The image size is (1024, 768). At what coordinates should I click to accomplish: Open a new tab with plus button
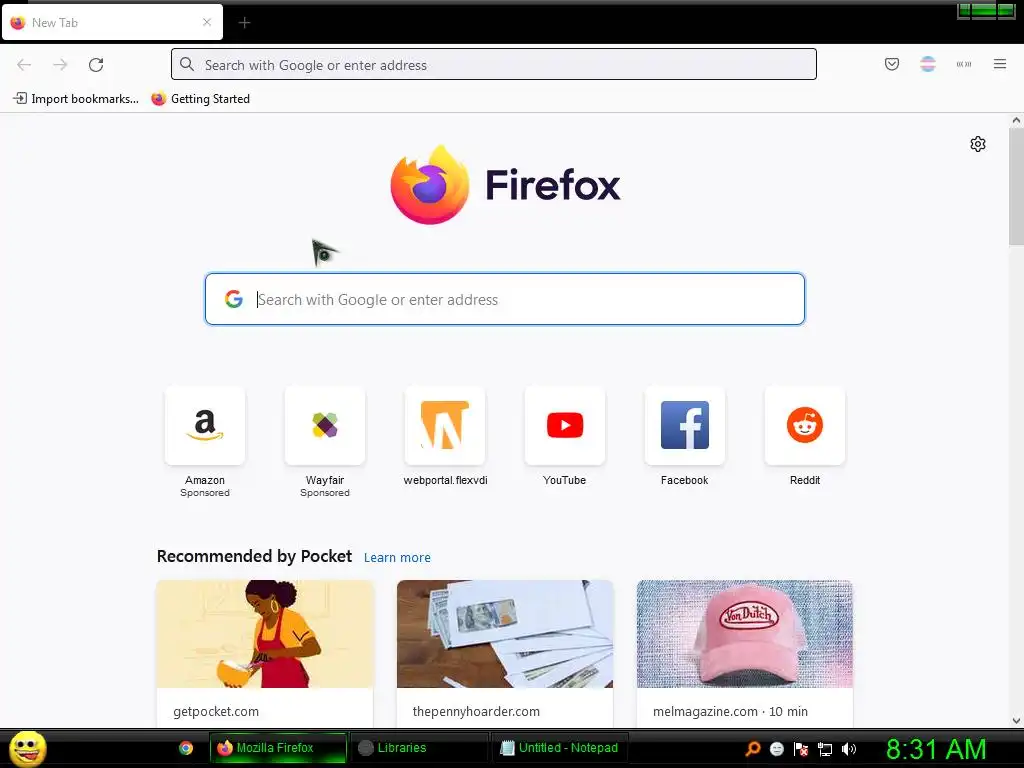click(x=244, y=23)
